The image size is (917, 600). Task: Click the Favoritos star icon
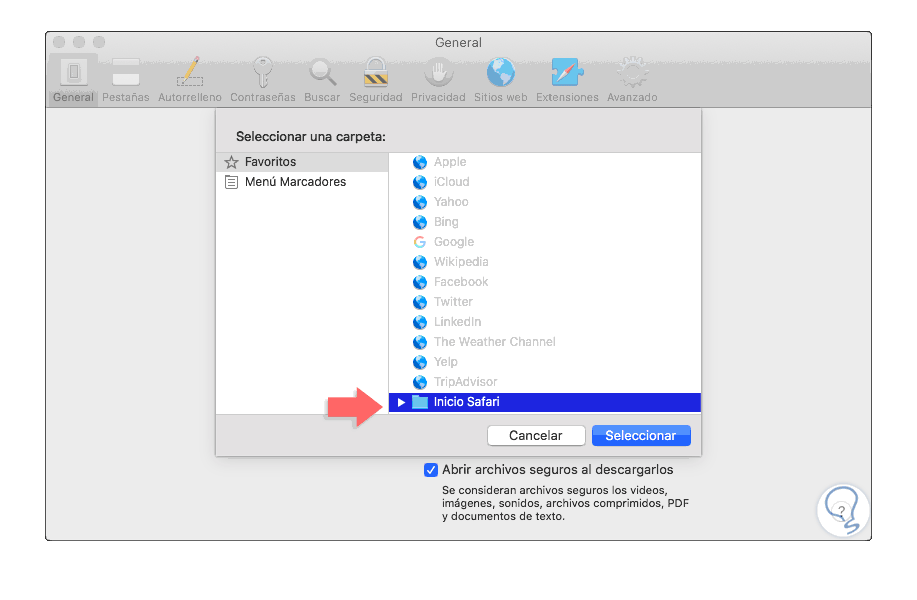click(x=232, y=162)
